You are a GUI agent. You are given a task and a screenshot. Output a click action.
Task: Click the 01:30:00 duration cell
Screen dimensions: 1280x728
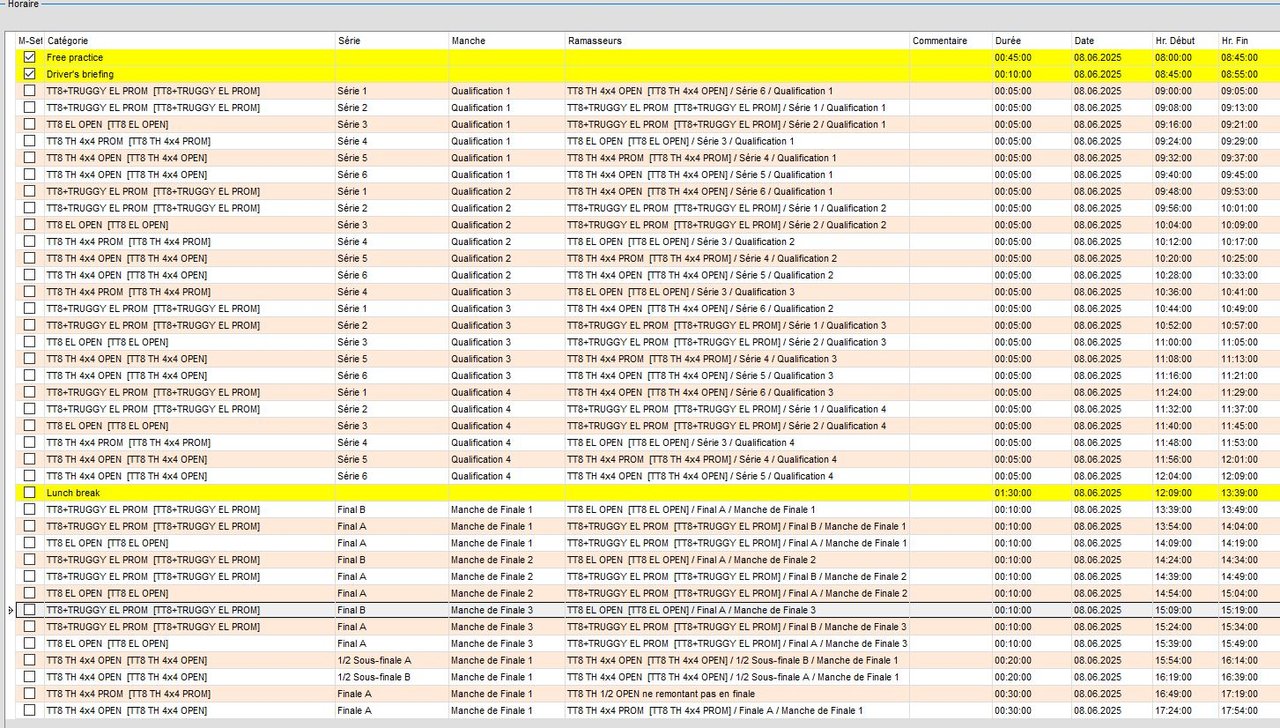pos(1031,493)
